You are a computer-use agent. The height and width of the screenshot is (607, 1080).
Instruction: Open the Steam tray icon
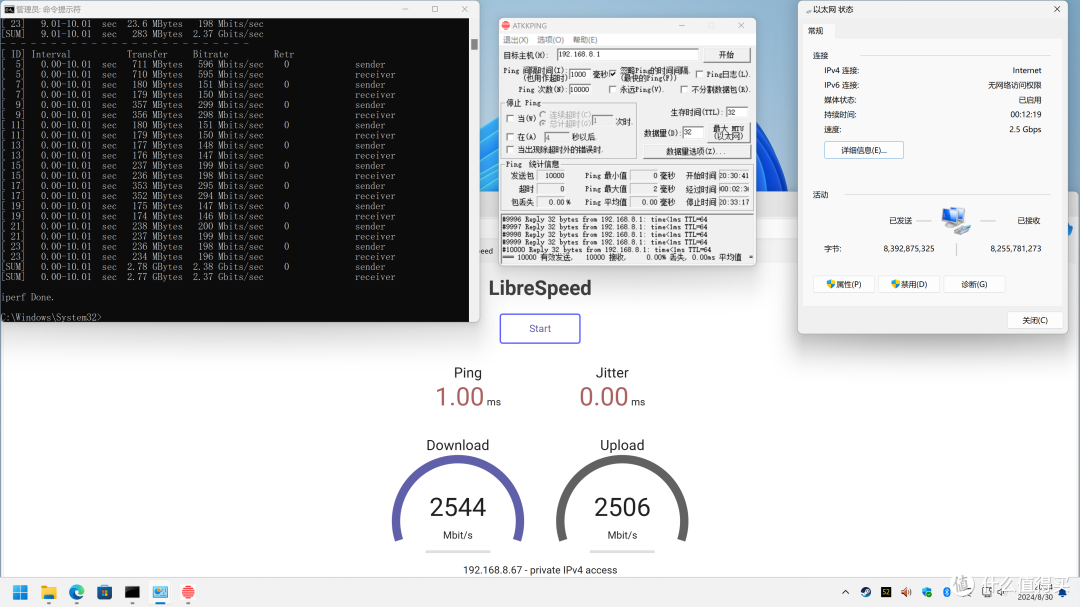tap(866, 593)
